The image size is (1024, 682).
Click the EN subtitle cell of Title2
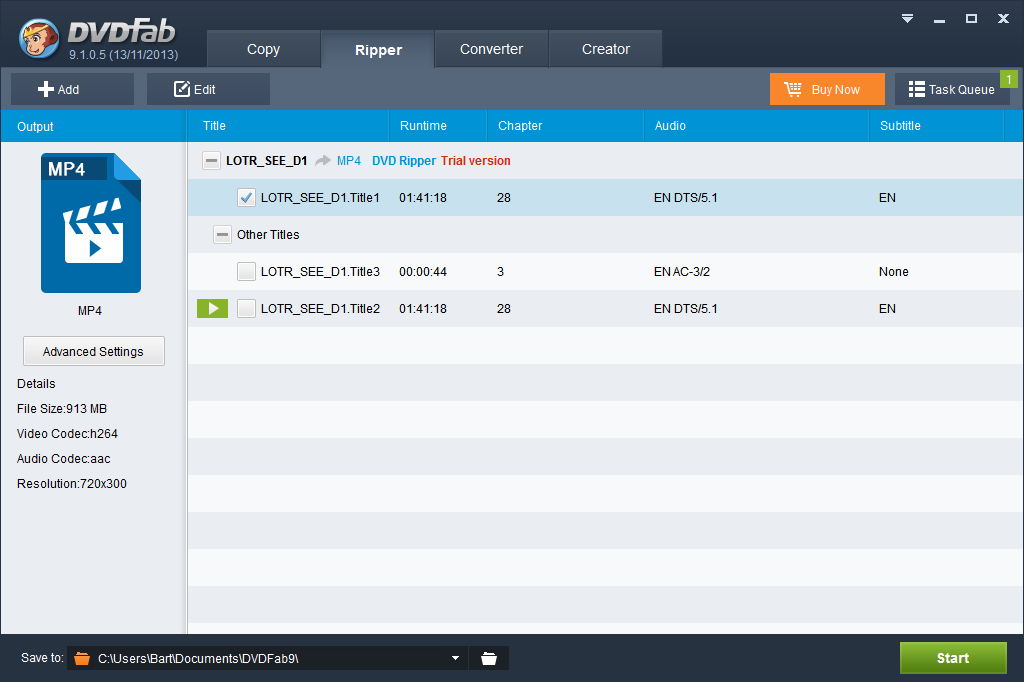click(887, 308)
